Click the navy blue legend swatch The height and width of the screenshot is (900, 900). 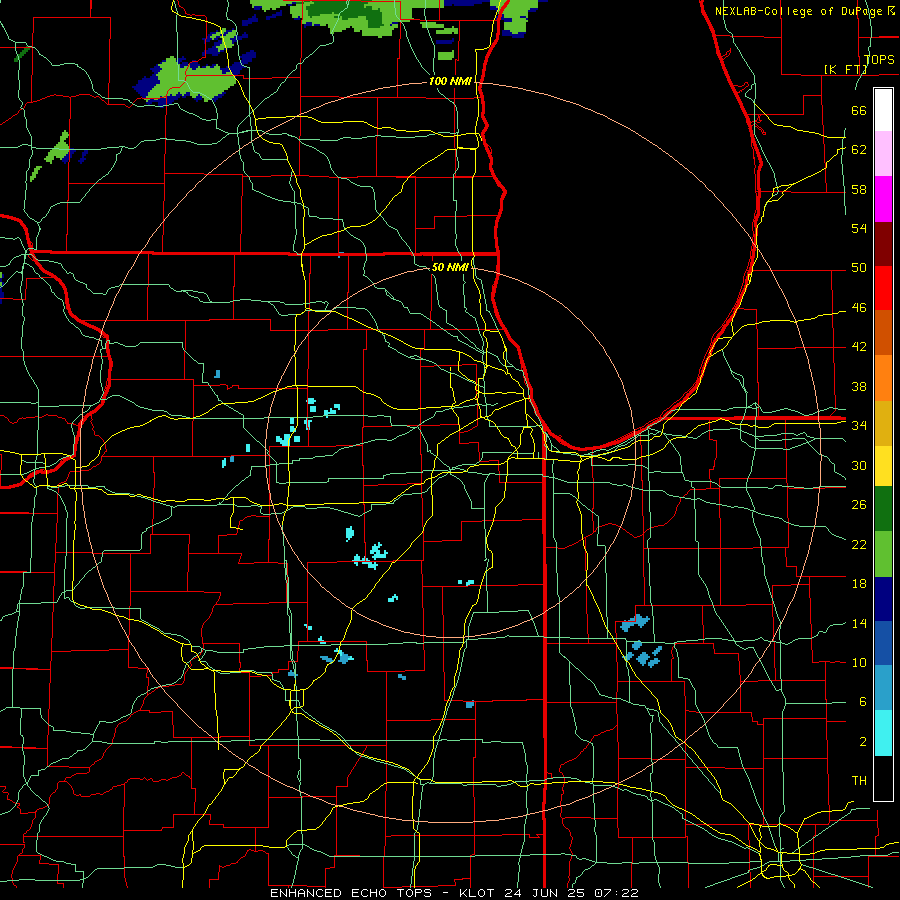click(x=883, y=599)
